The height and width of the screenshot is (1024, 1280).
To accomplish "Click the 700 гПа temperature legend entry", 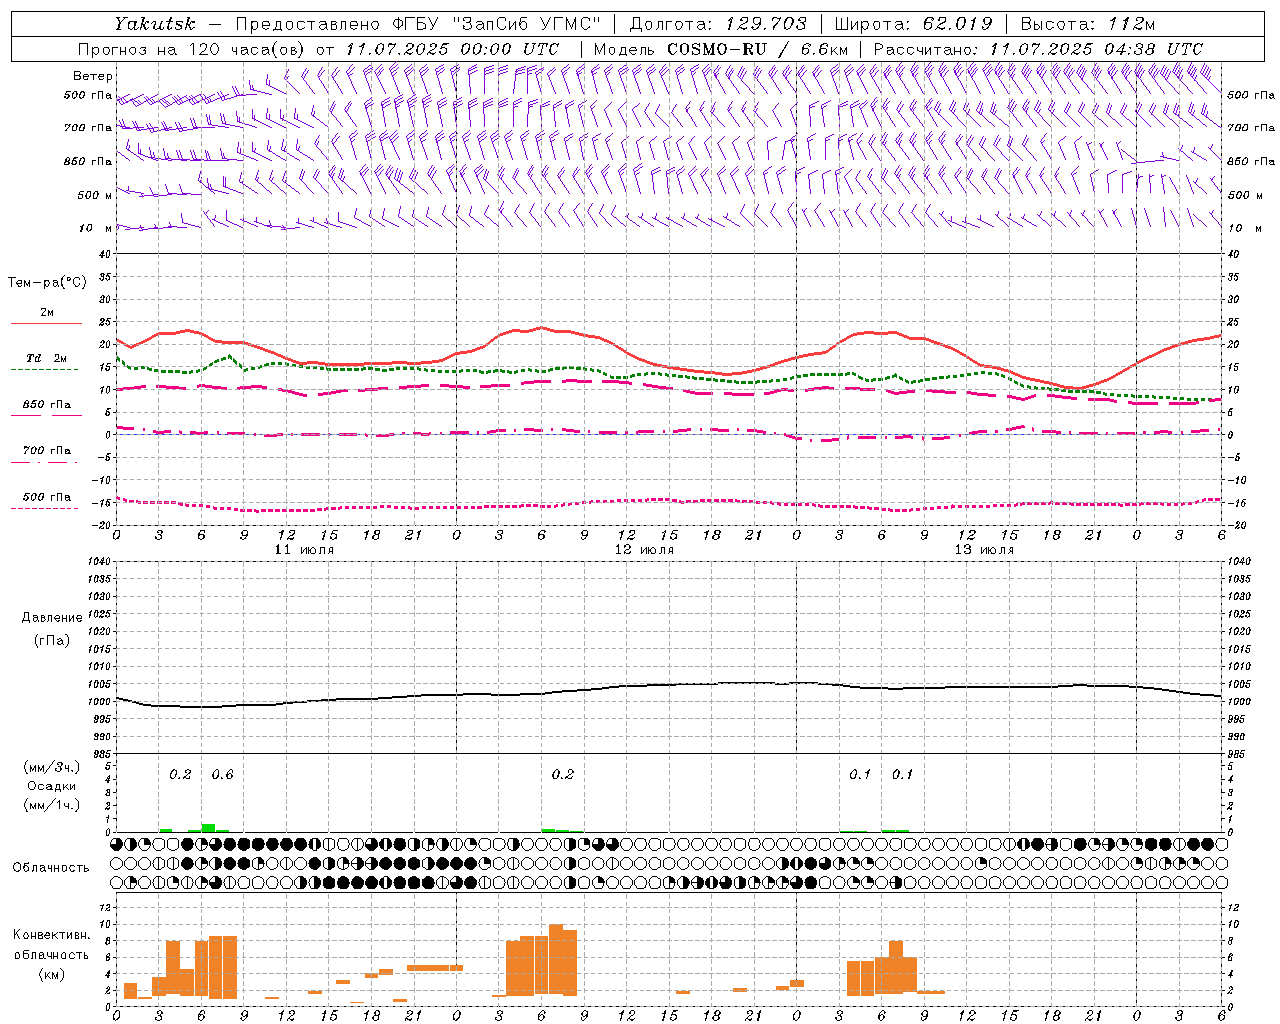I will (46, 451).
